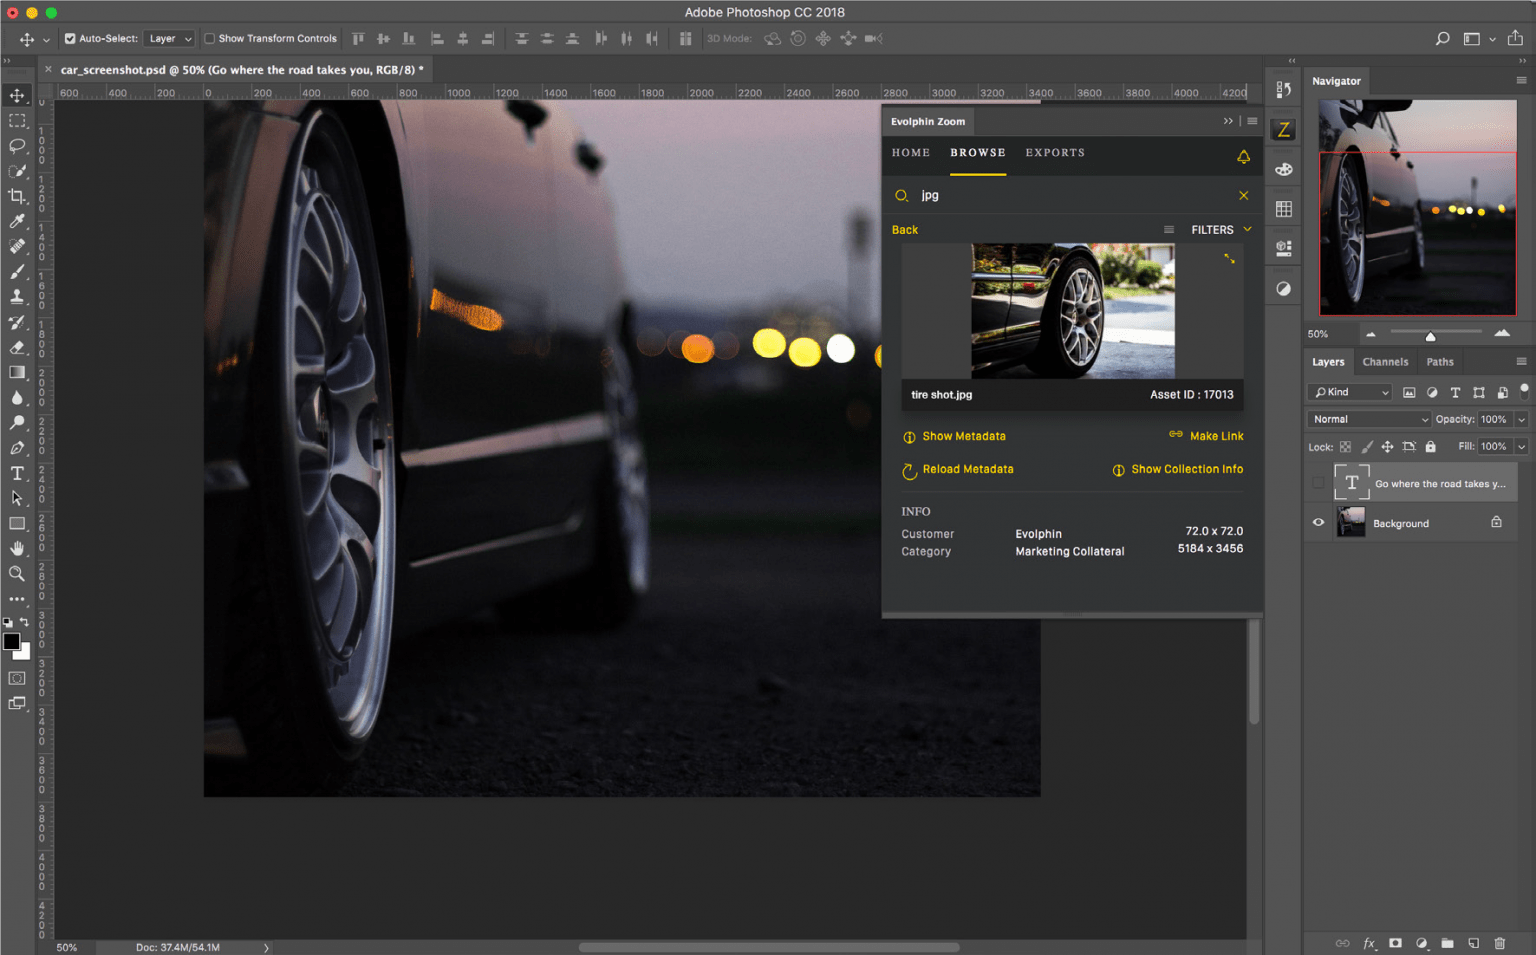The height and width of the screenshot is (955, 1536).
Task: Click the Back link
Action: [x=905, y=230]
